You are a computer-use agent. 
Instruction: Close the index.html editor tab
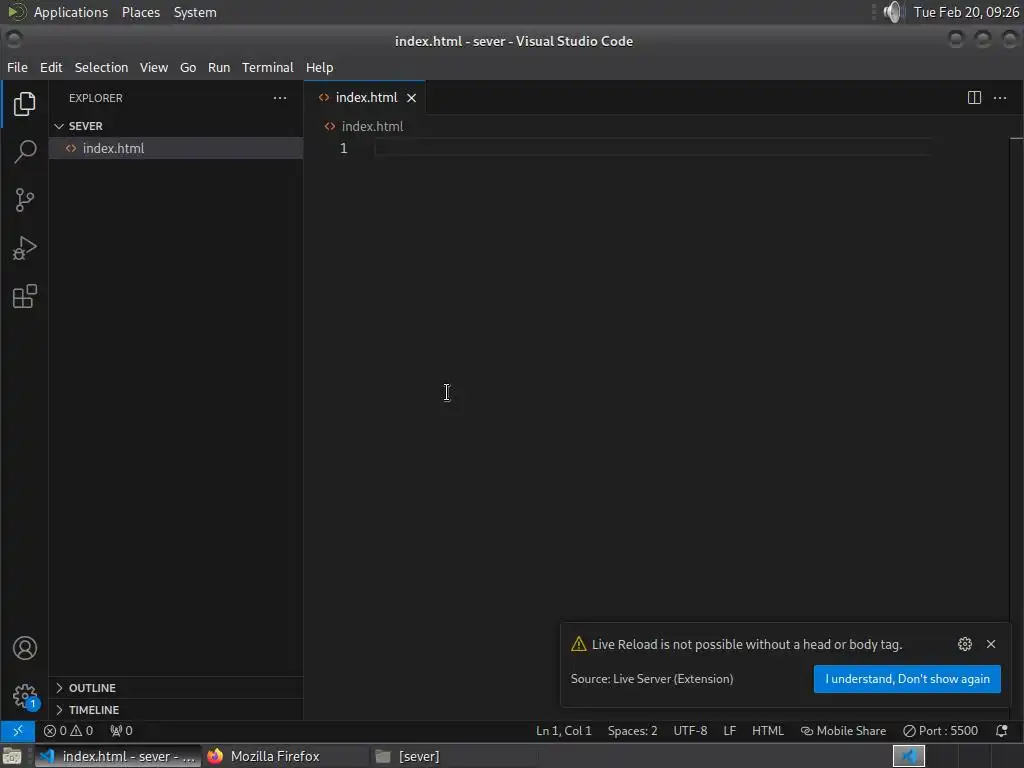(x=411, y=98)
